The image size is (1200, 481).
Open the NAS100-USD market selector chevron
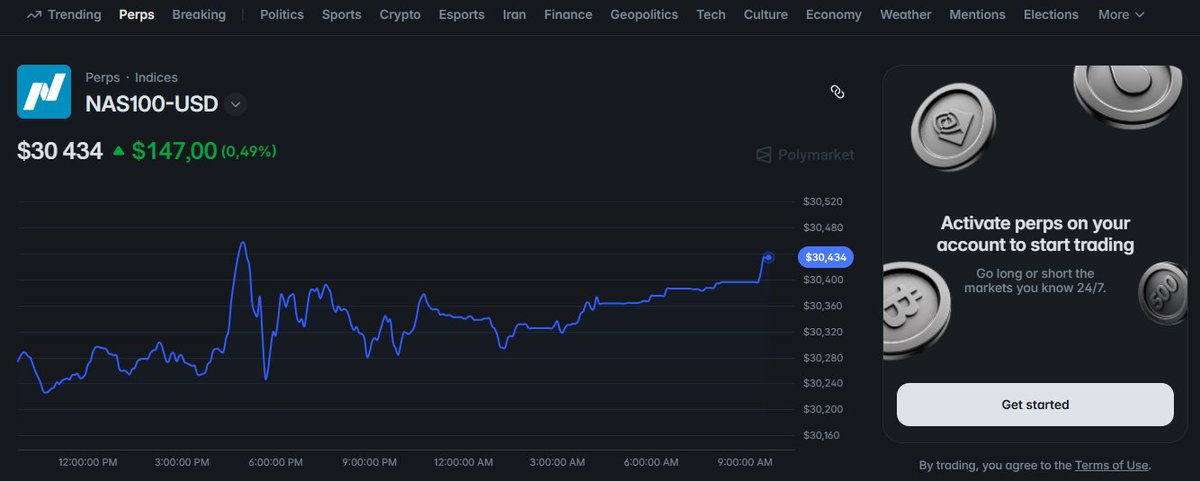pos(235,104)
